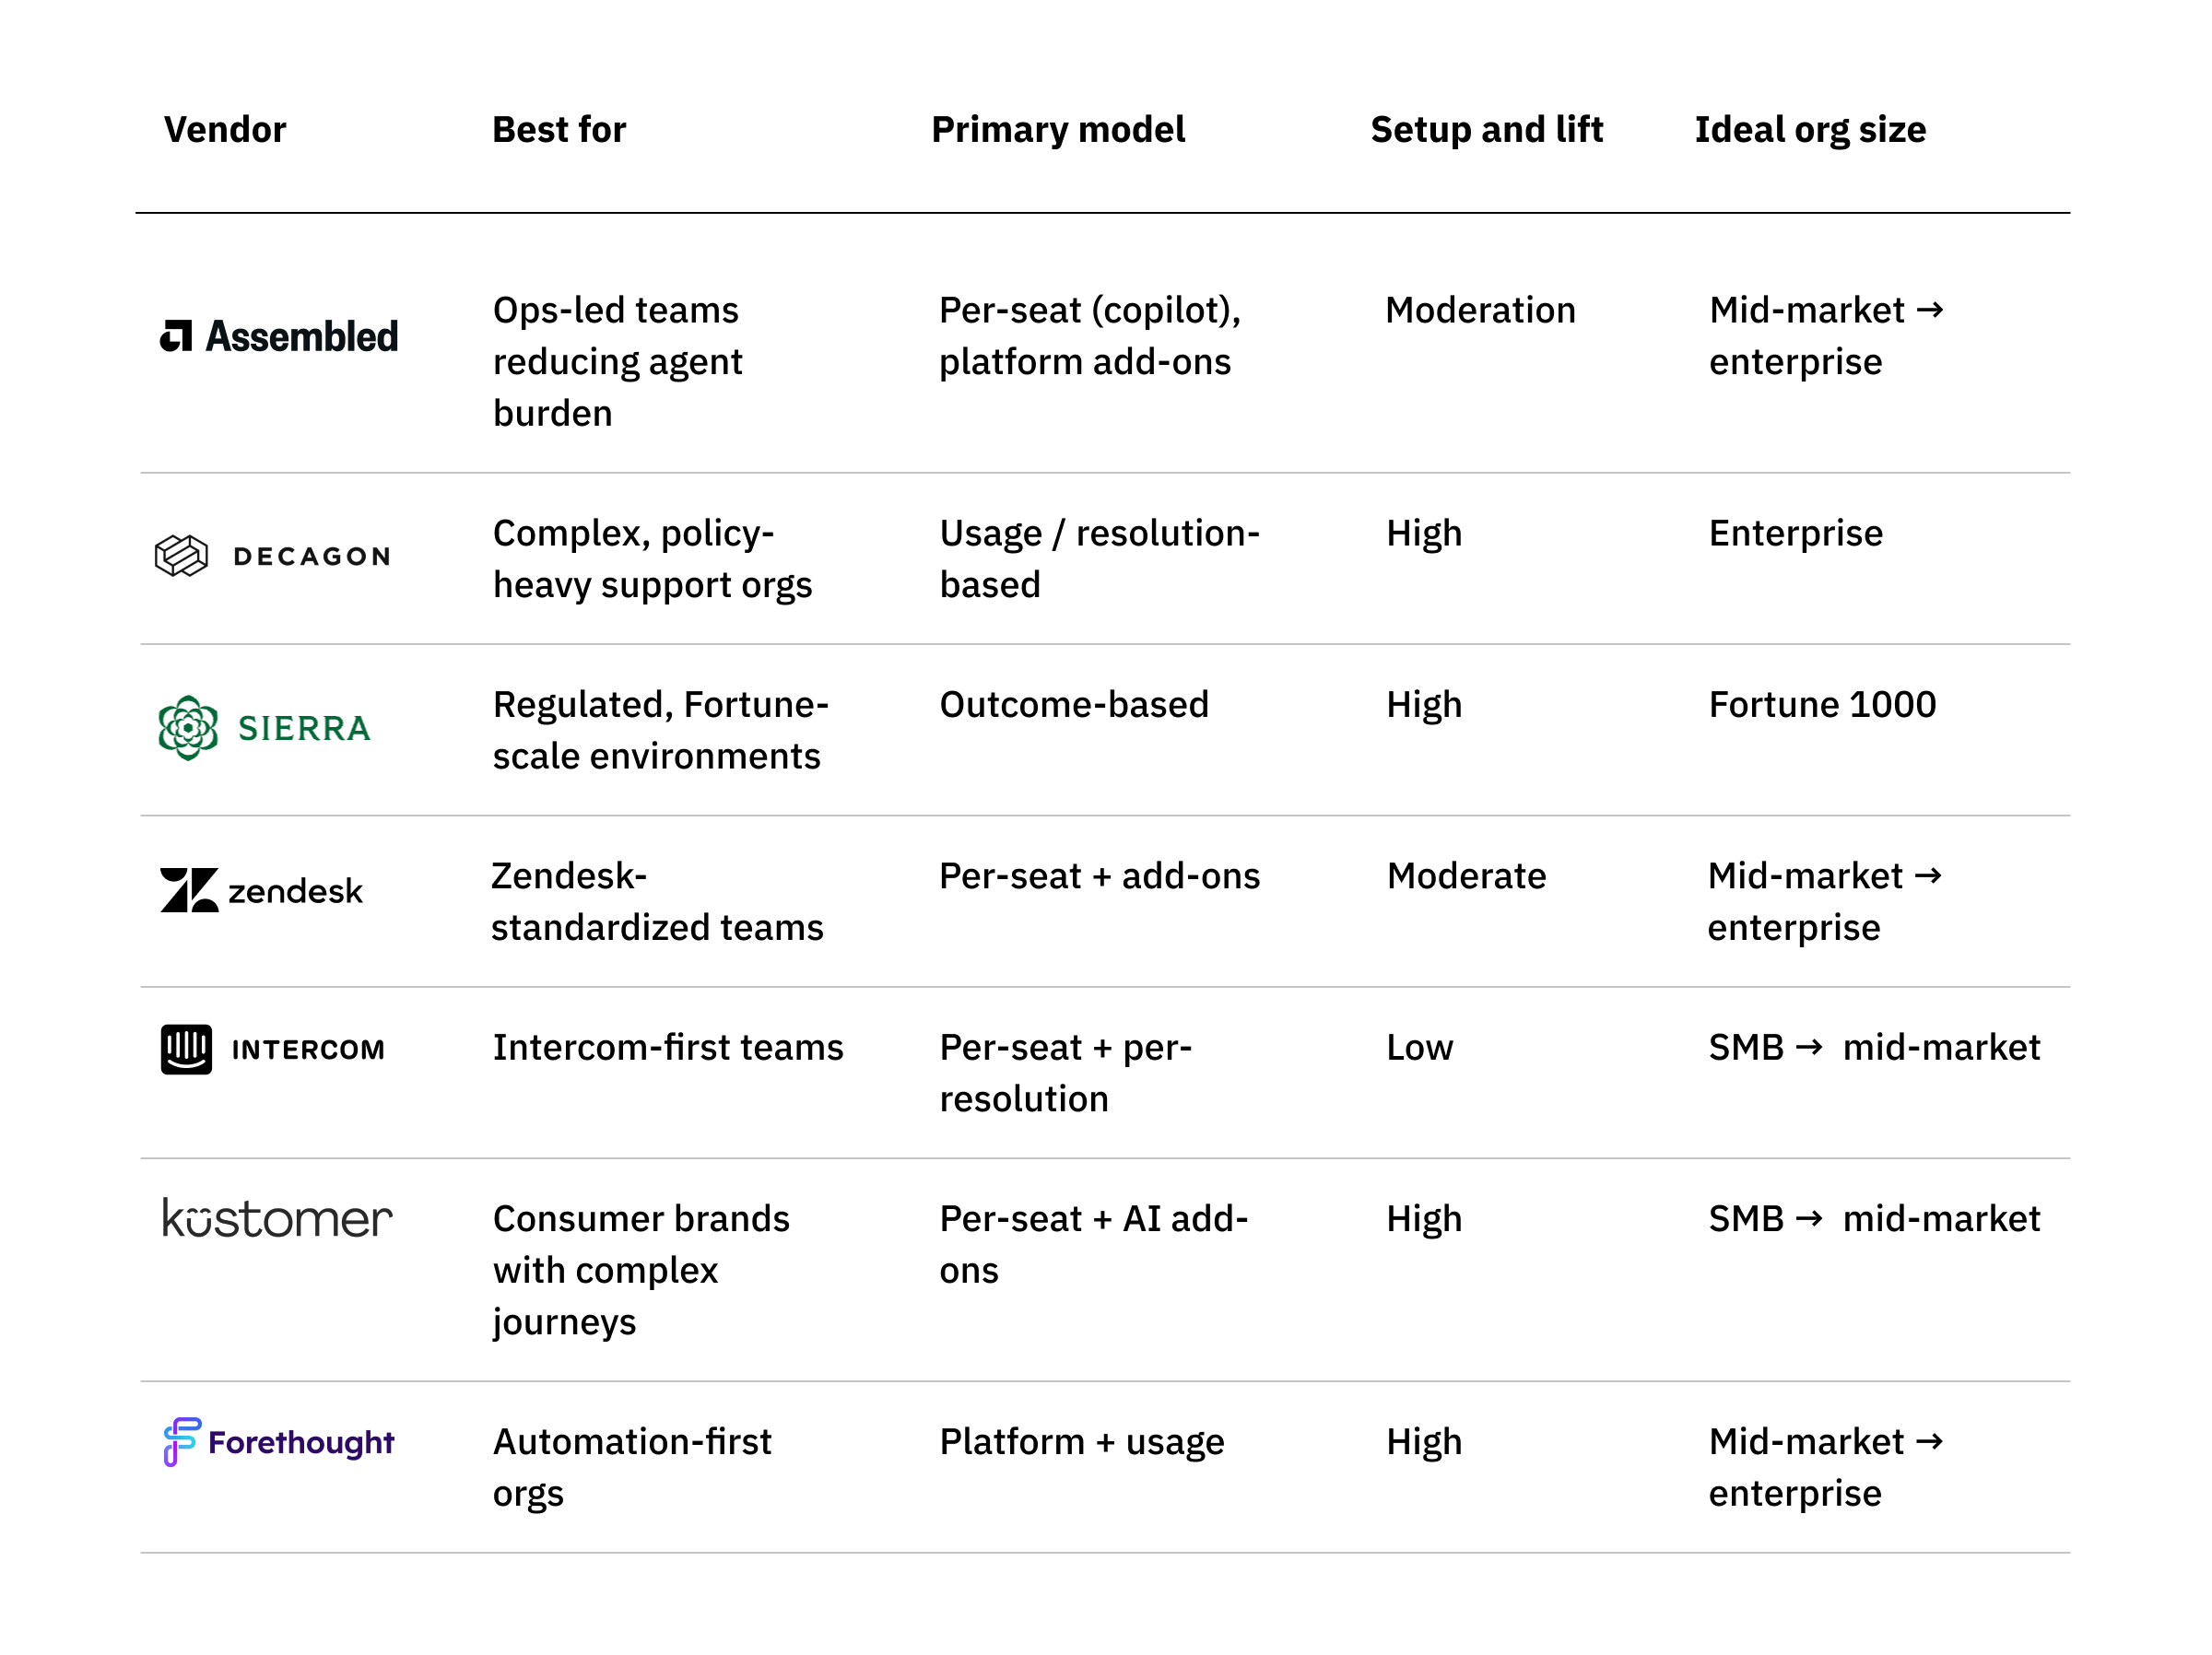Image resolution: width=2212 pixels, height=1655 pixels.
Task: Click the Moderation cell for Assembled
Action: pos(1480,310)
